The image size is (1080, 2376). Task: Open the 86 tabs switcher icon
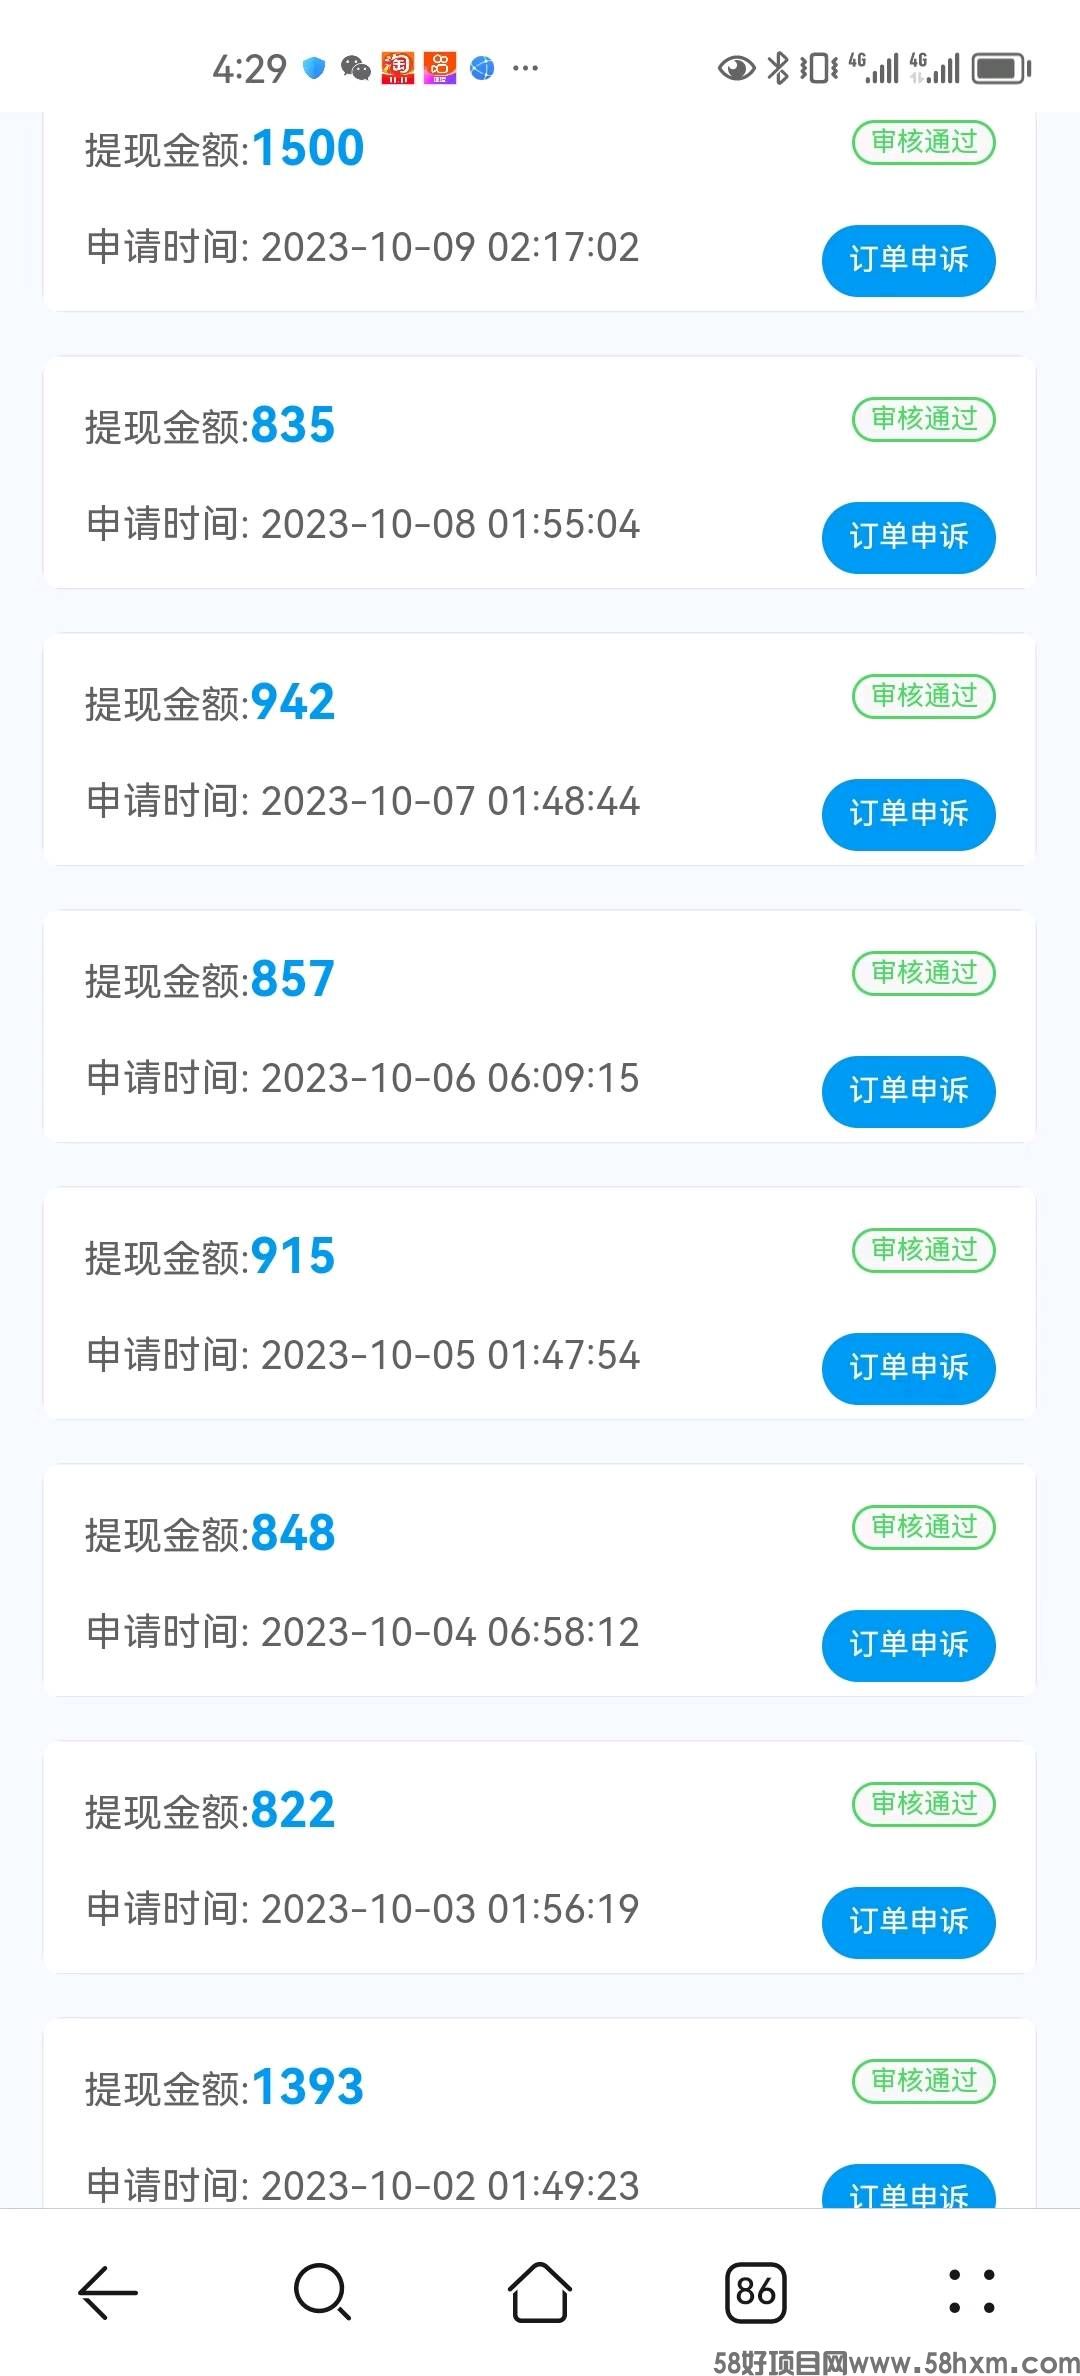(756, 2292)
